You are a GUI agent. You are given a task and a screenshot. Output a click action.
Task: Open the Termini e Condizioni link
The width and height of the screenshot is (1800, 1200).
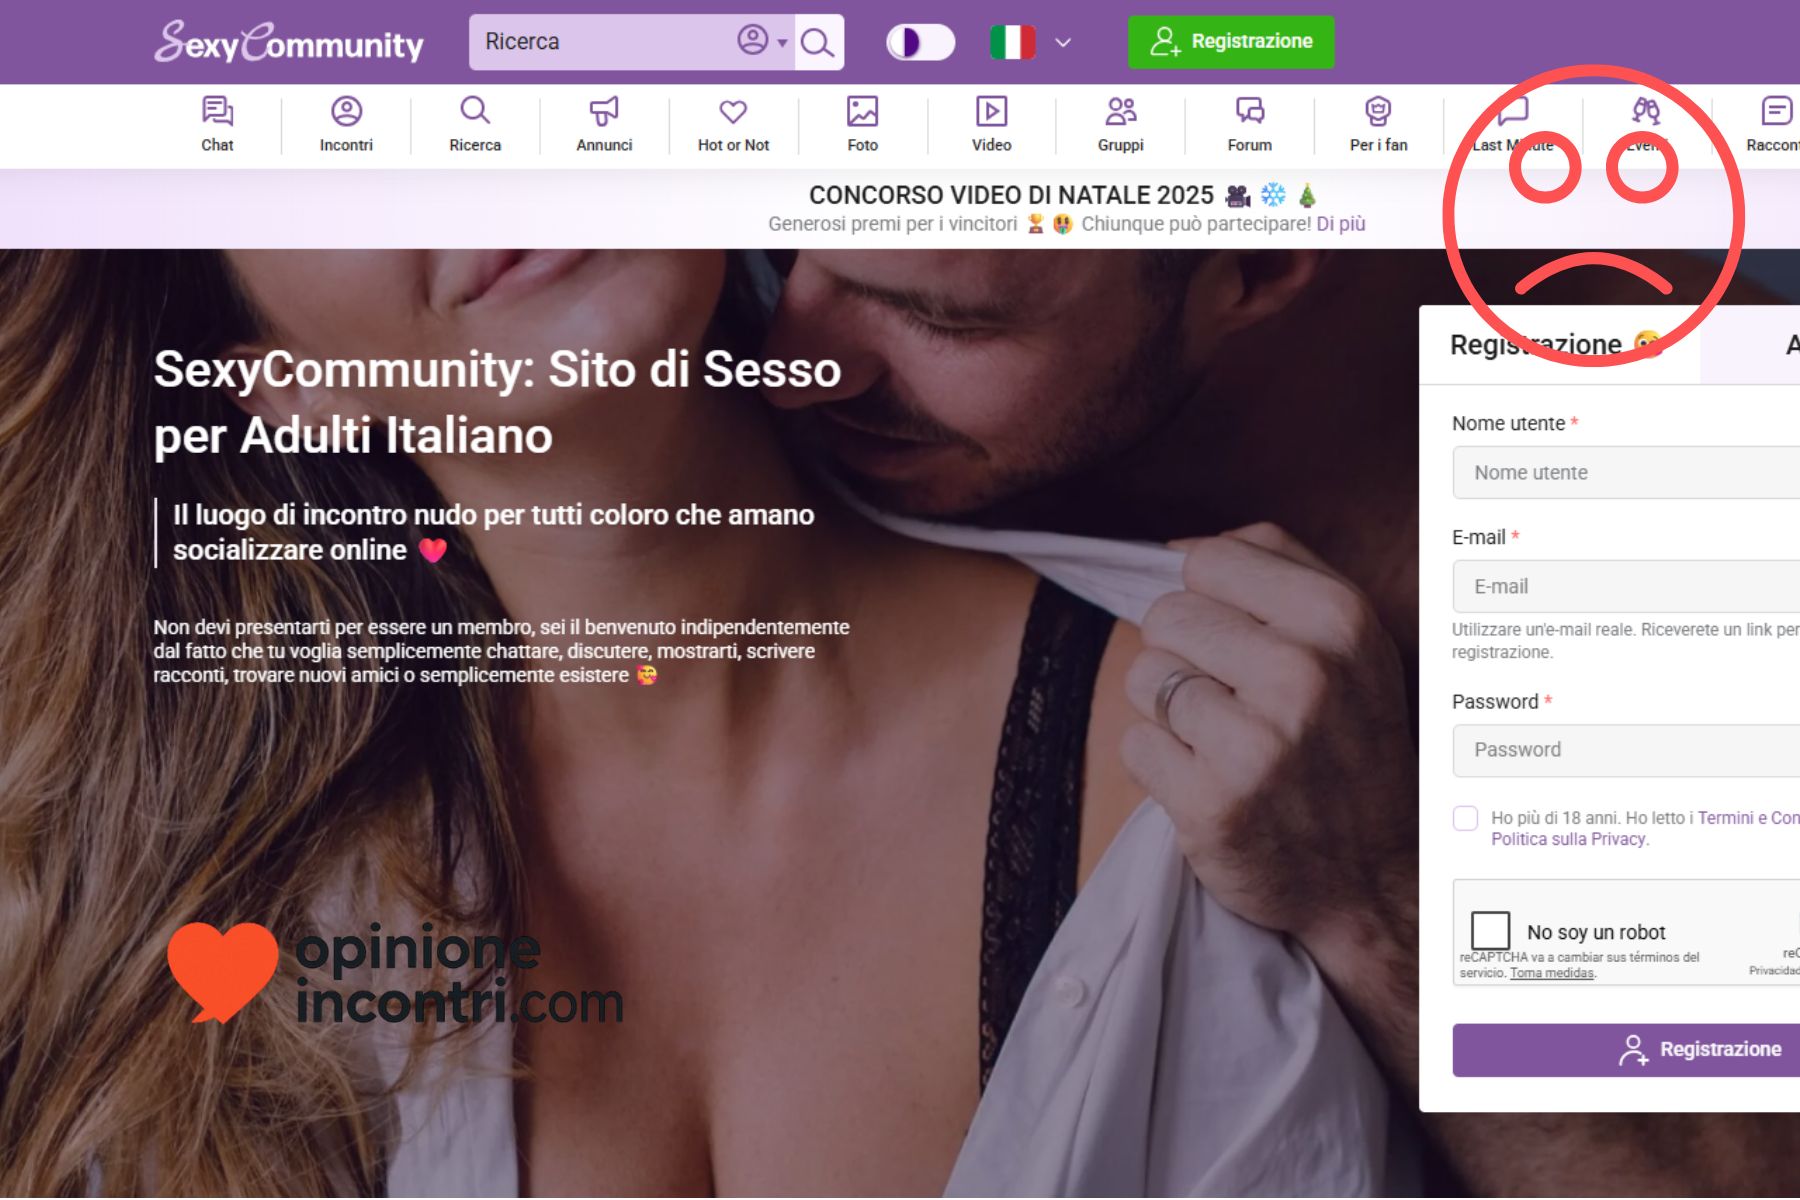point(1749,818)
